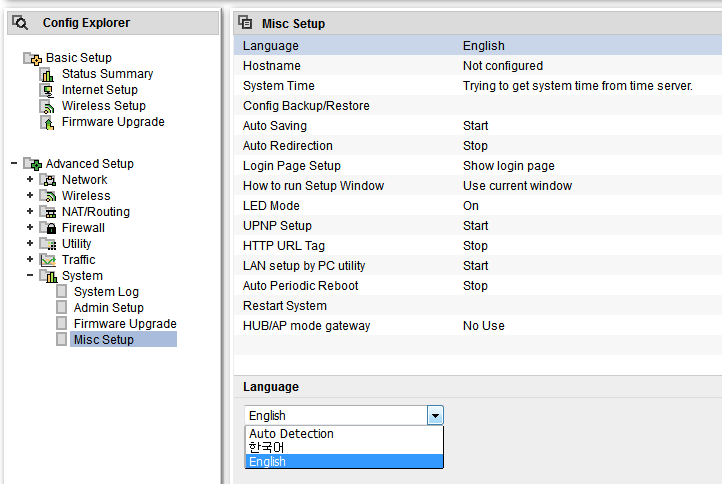Click the NAT/Routing folder icon

[48, 212]
